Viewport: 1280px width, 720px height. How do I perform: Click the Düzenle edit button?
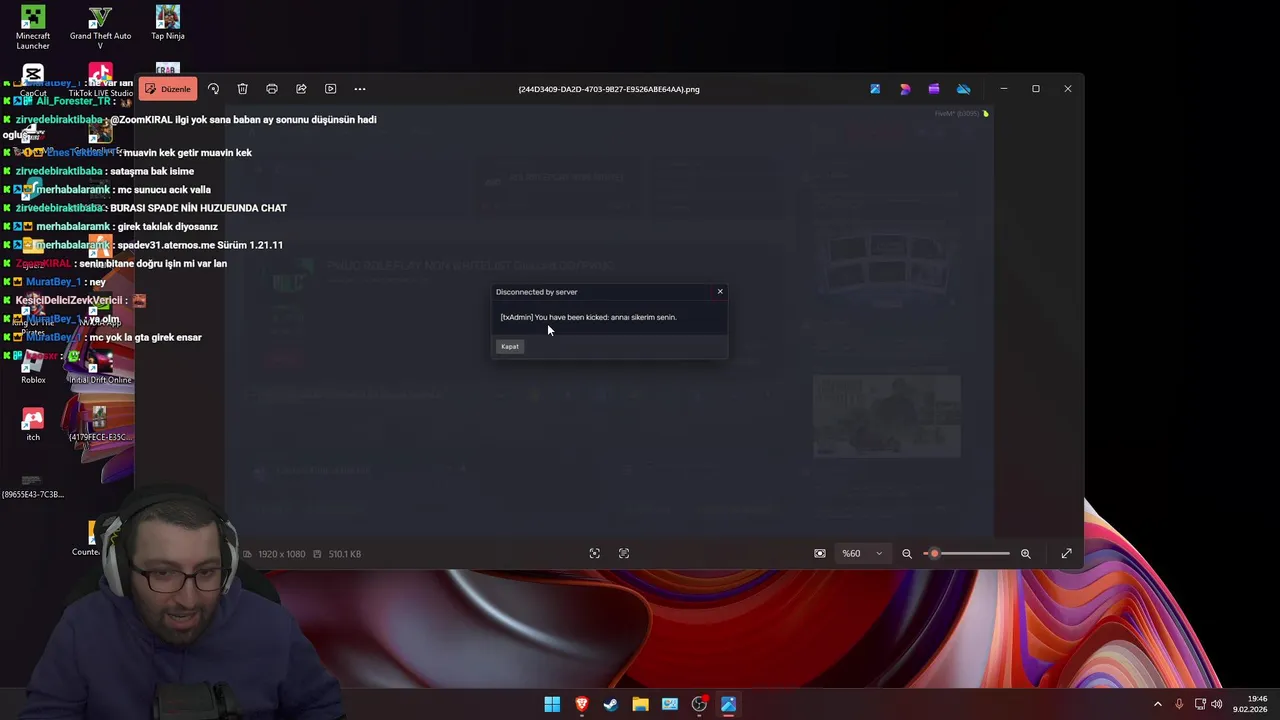point(167,89)
